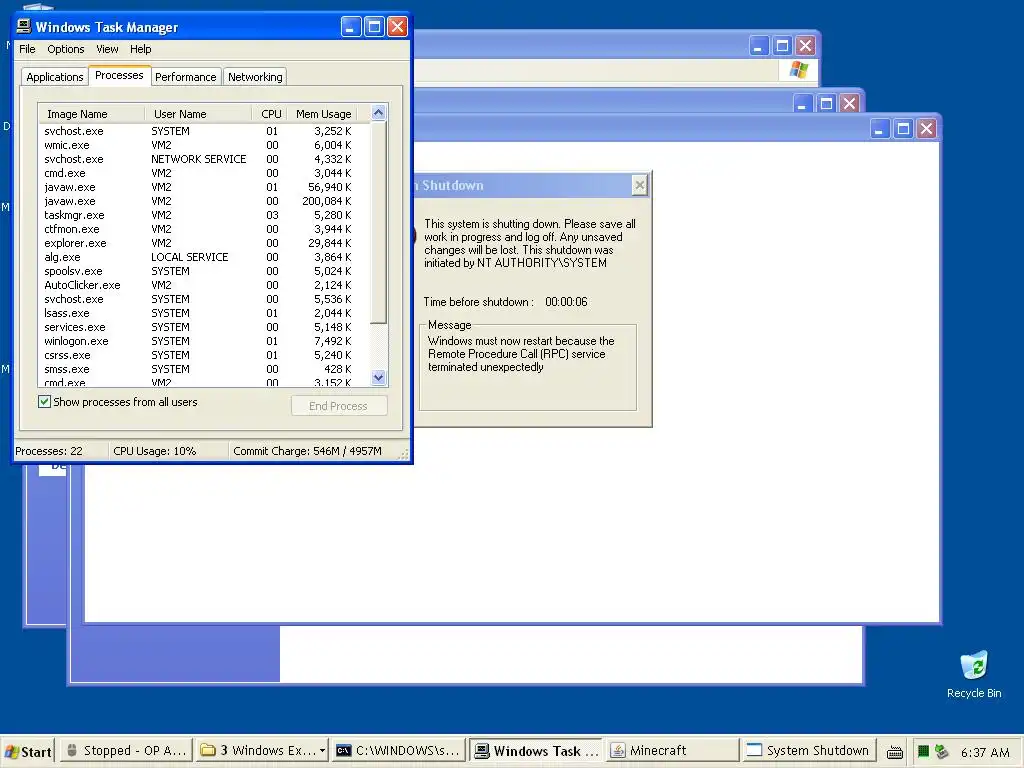The image size is (1024, 768).
Task: Expand the 3 Windows Explorer taskbar group
Action: 263,751
